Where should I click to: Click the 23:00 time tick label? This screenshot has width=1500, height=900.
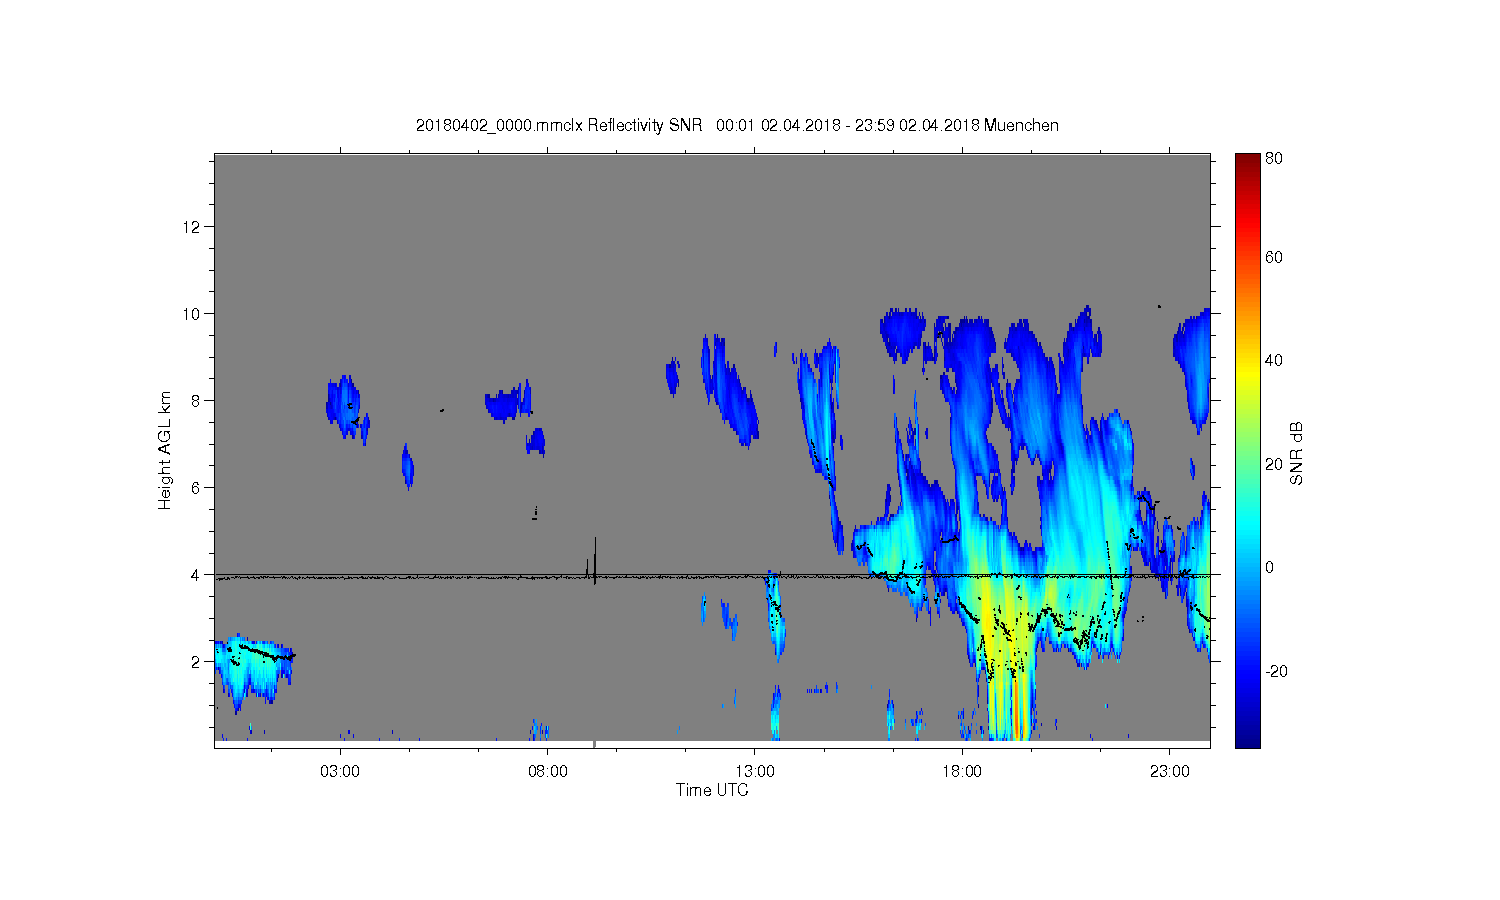[1170, 772]
